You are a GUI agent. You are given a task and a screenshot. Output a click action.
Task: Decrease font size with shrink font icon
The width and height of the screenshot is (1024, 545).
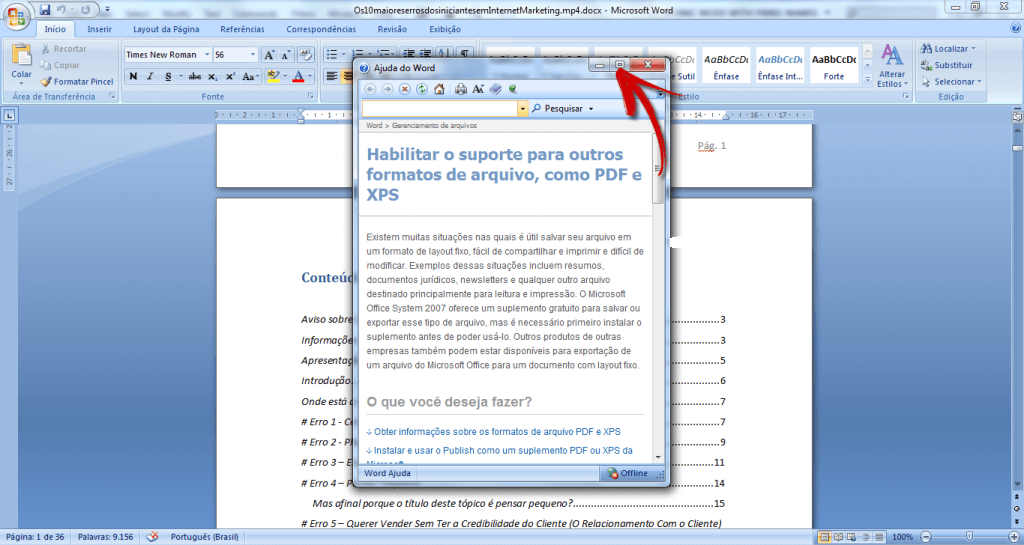[285, 55]
